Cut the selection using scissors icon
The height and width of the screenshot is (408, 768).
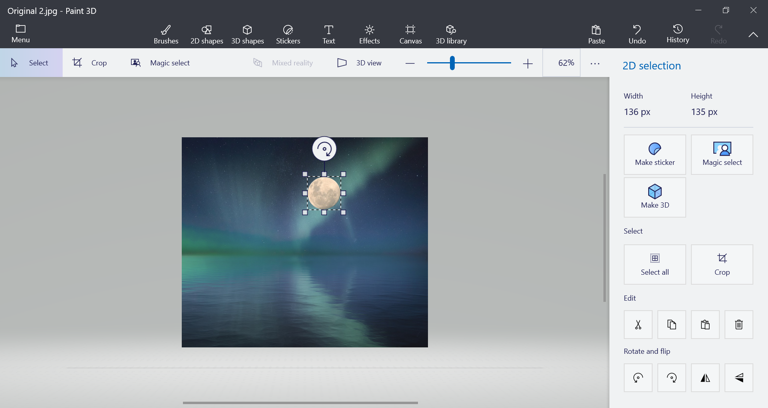[638, 325]
